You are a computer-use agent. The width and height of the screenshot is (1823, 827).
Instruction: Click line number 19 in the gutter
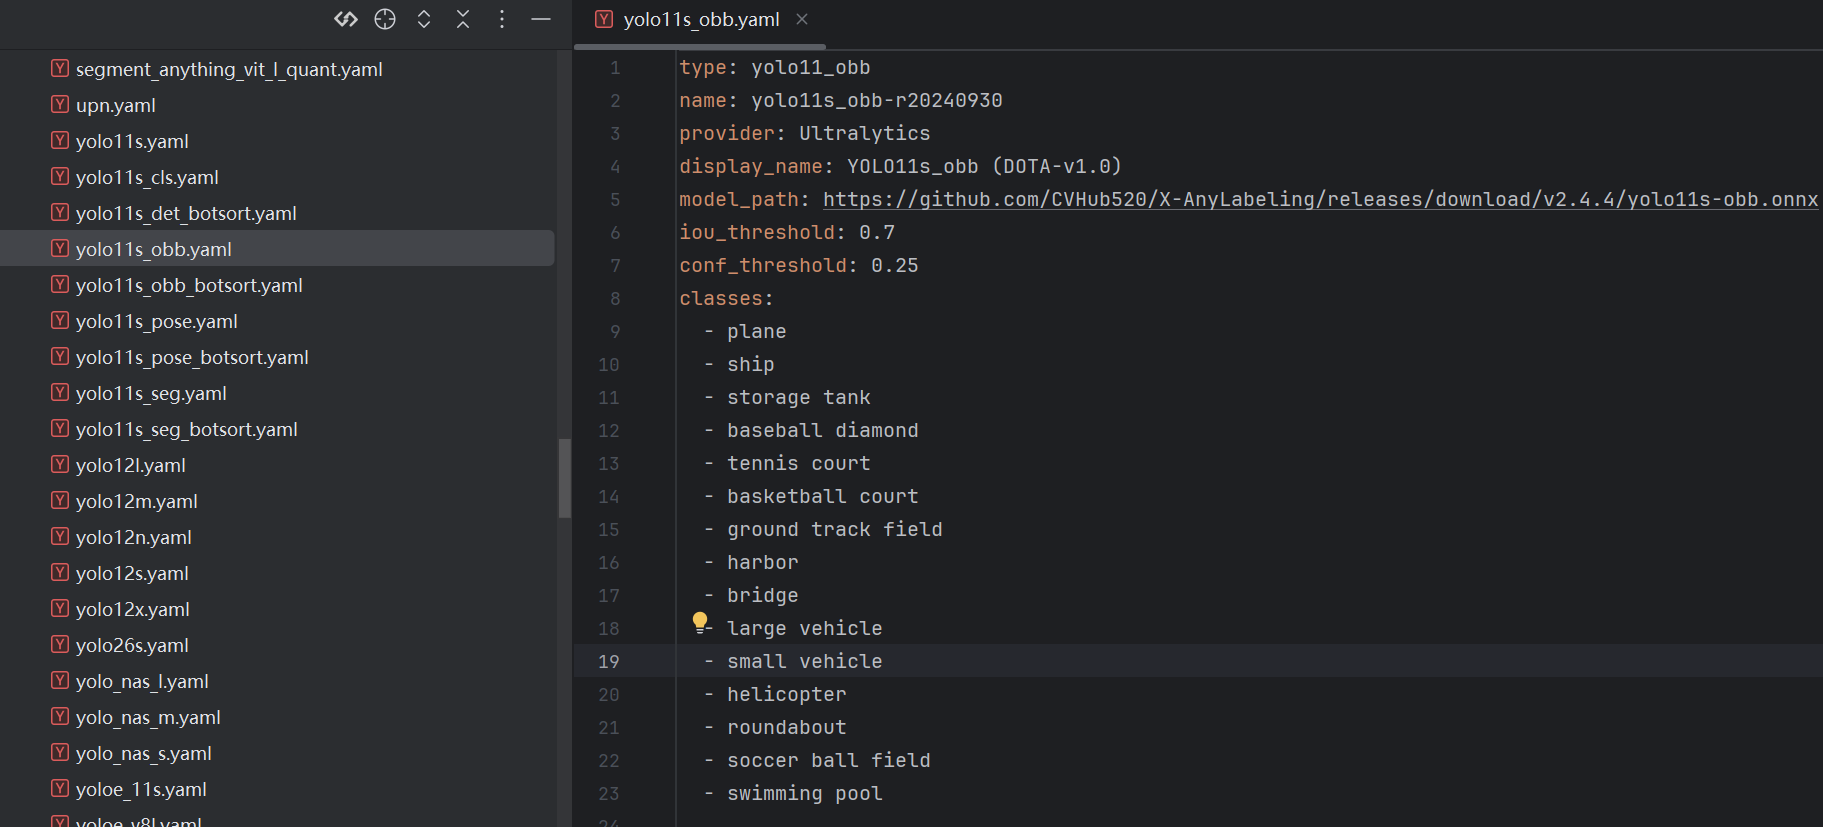pos(609,661)
